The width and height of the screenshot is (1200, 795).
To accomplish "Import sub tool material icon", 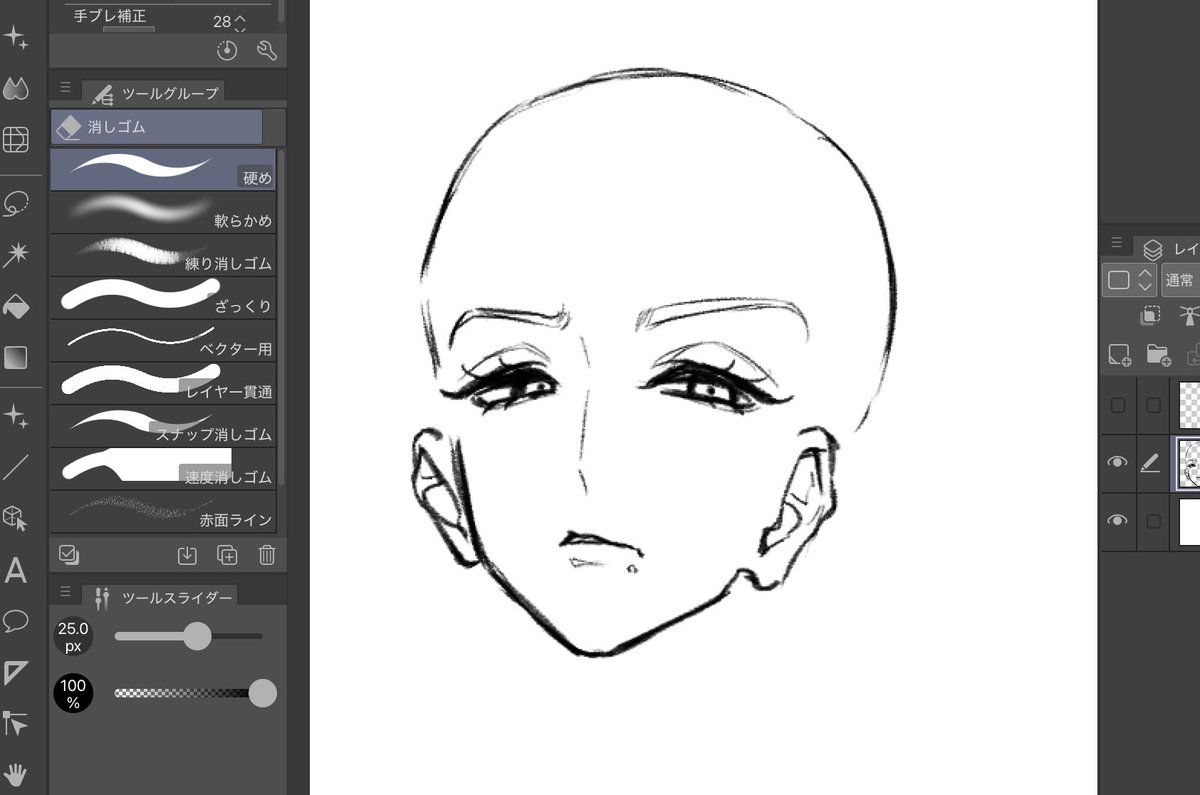I will pos(187,555).
